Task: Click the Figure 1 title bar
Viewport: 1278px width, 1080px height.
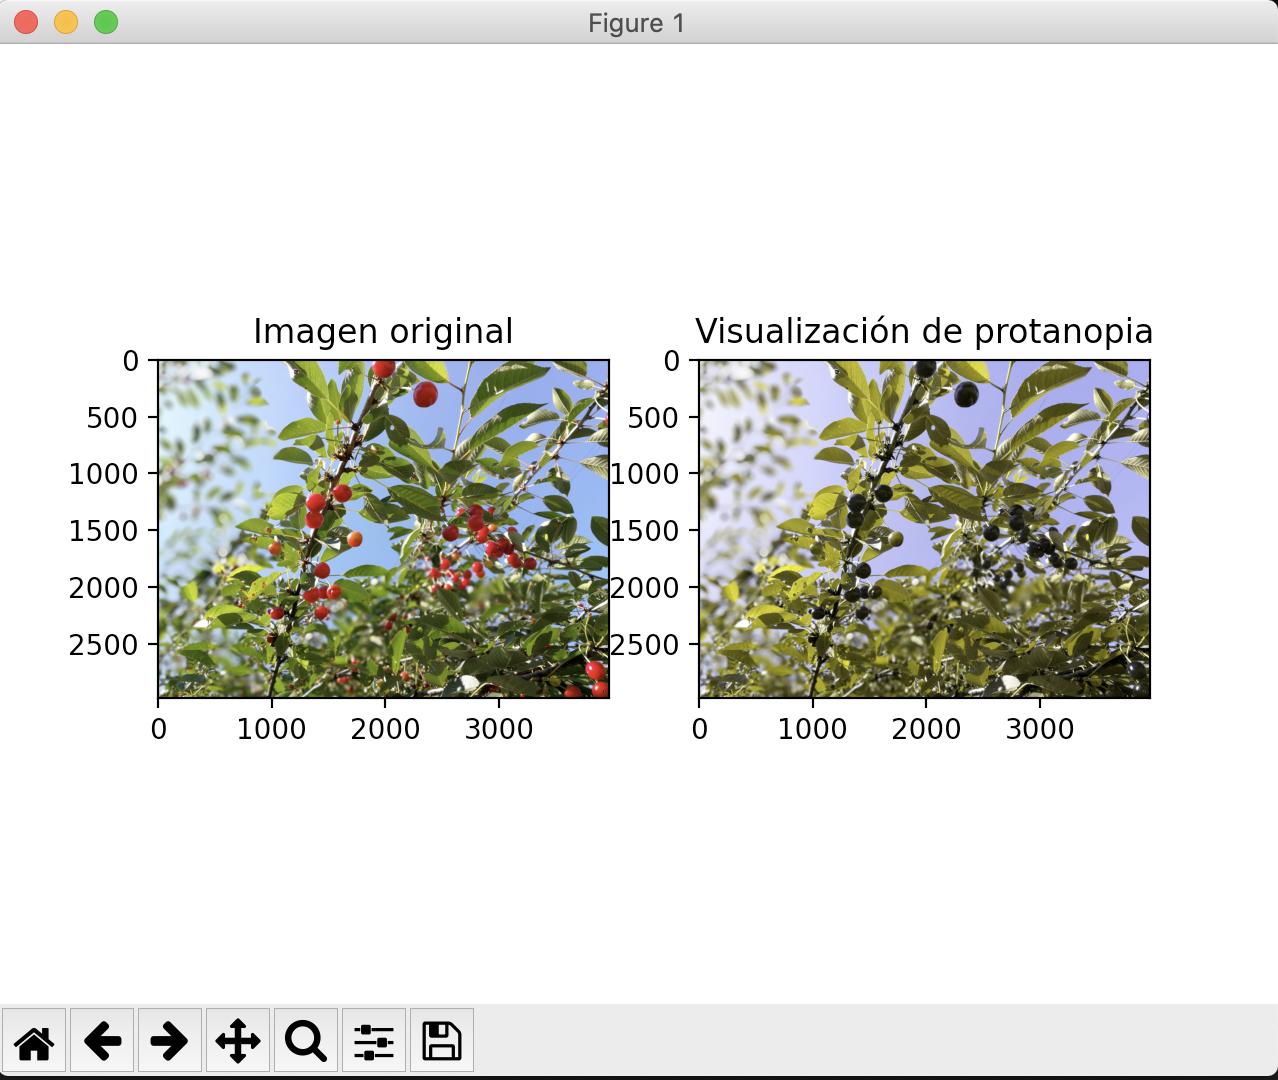Action: coord(639,22)
